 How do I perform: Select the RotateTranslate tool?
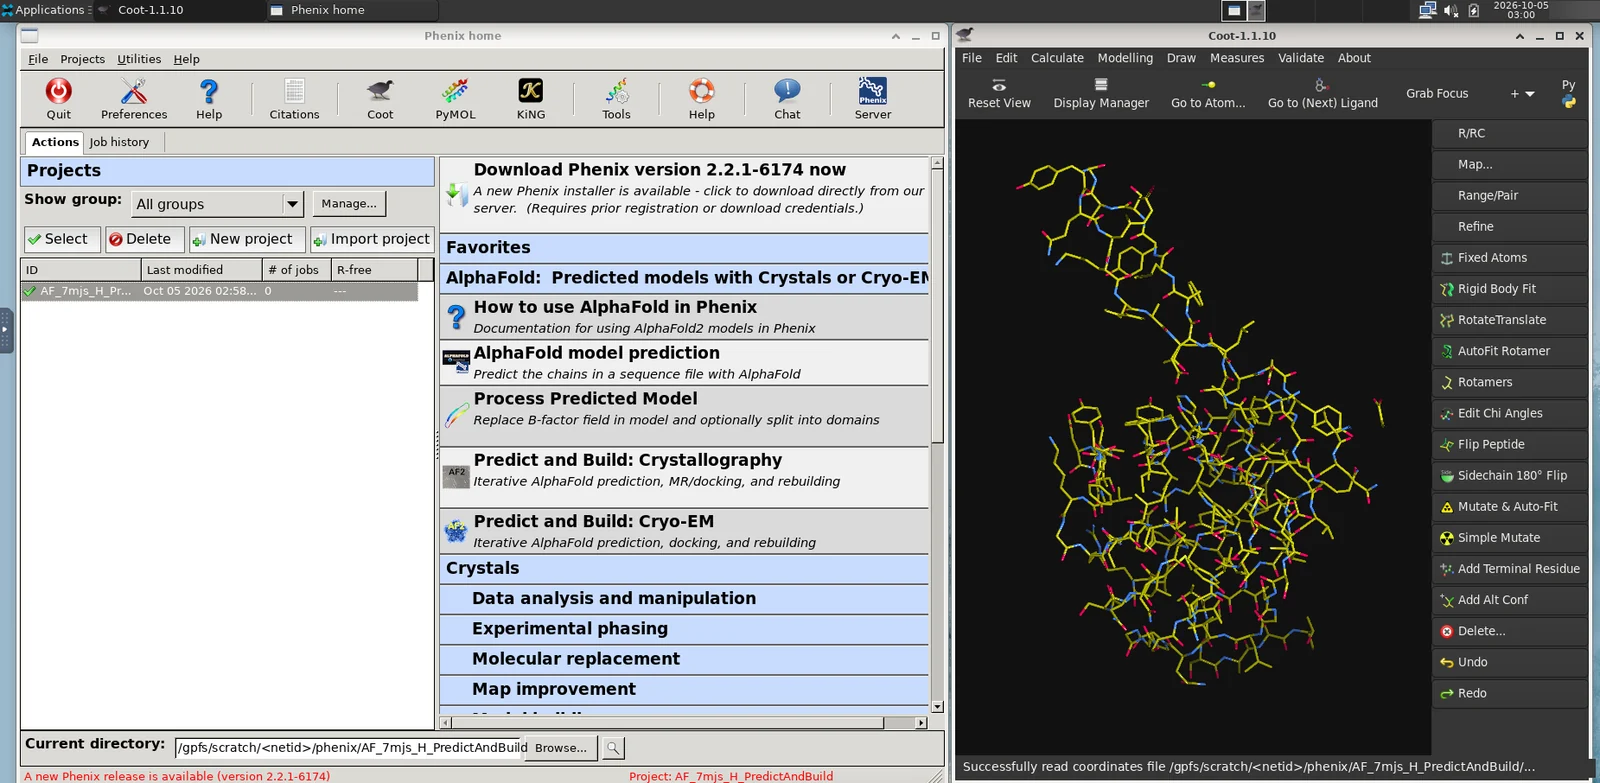[x=1510, y=320]
